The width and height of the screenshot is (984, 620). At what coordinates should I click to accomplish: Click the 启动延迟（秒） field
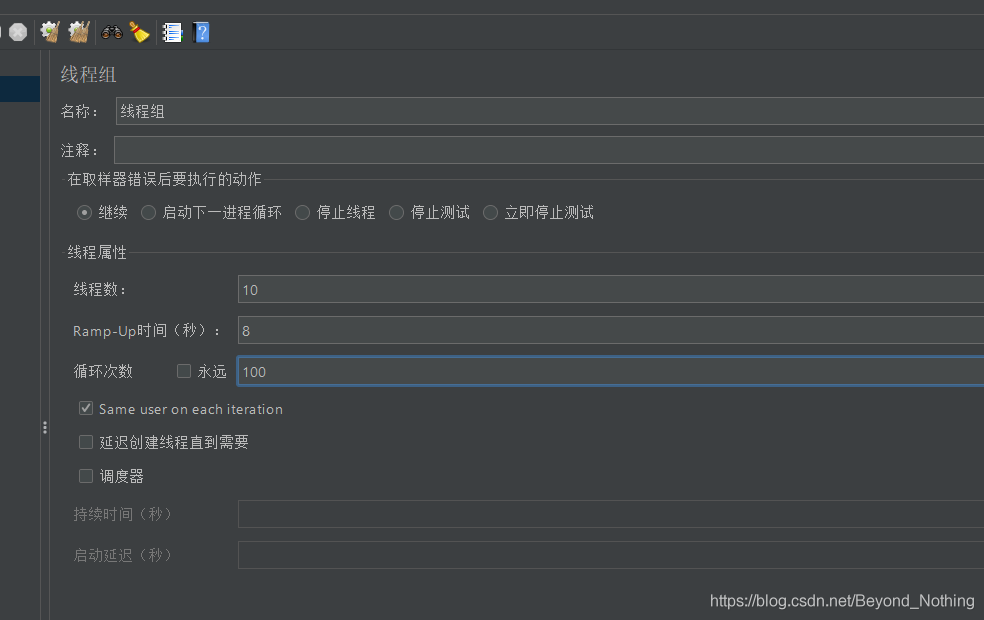pyautogui.click(x=611, y=555)
